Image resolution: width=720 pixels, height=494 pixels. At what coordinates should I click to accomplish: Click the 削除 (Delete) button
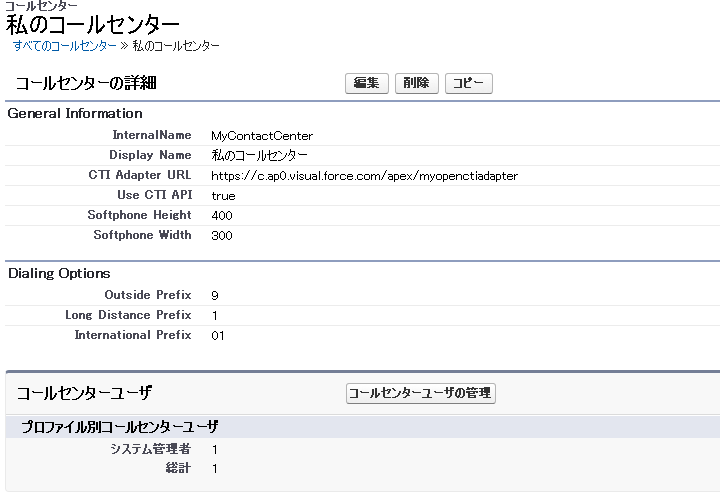click(x=416, y=83)
